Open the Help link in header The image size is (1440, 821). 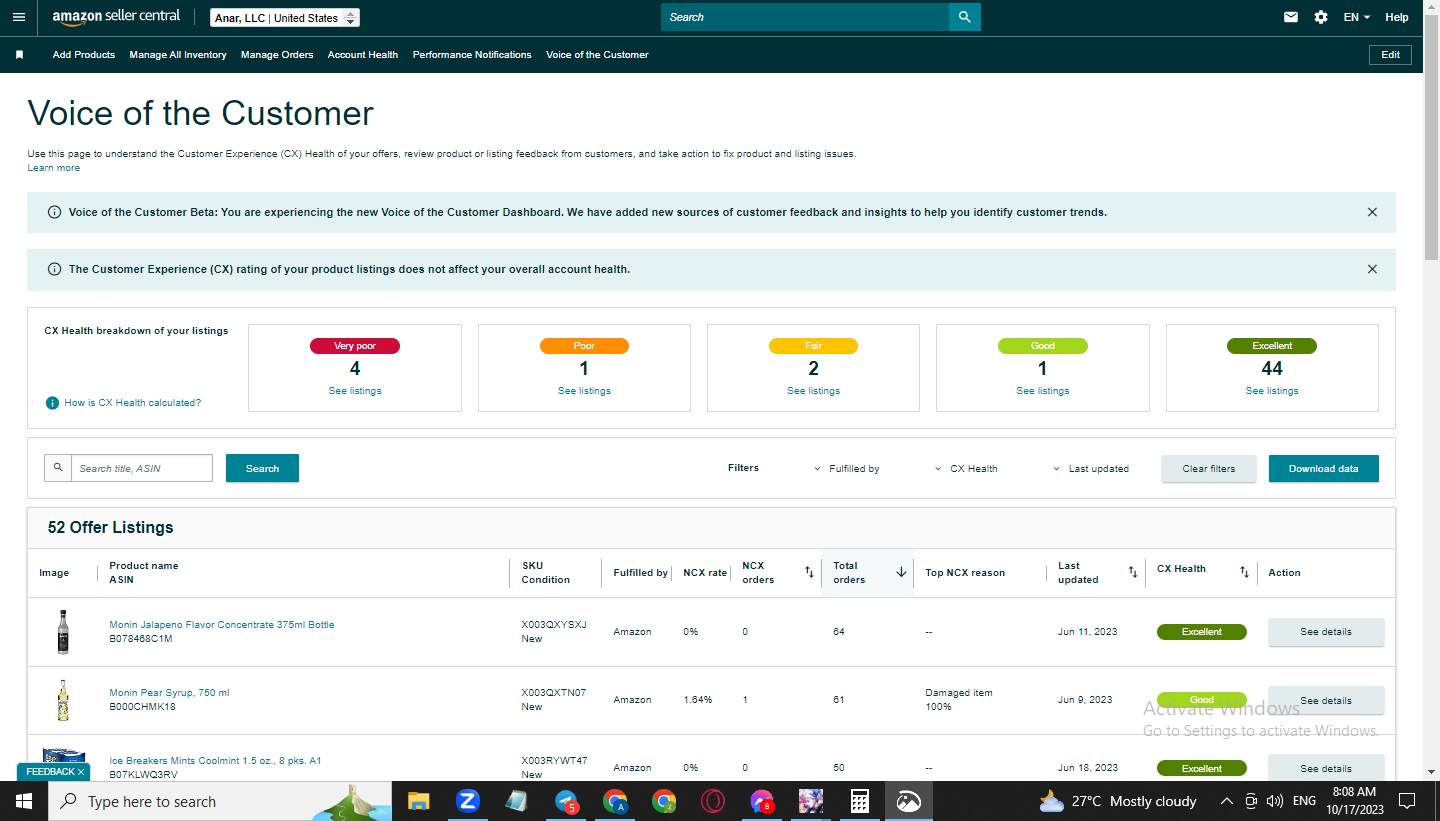1397,17
